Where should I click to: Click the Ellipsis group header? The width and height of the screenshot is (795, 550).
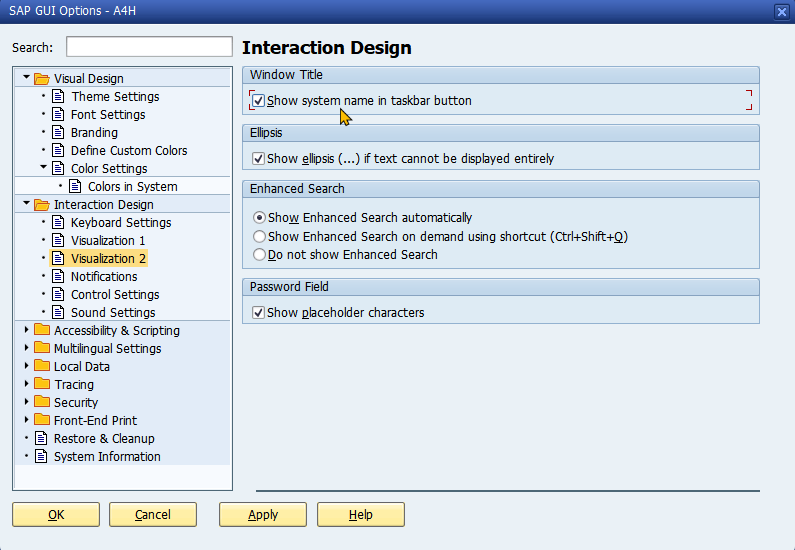[500, 133]
